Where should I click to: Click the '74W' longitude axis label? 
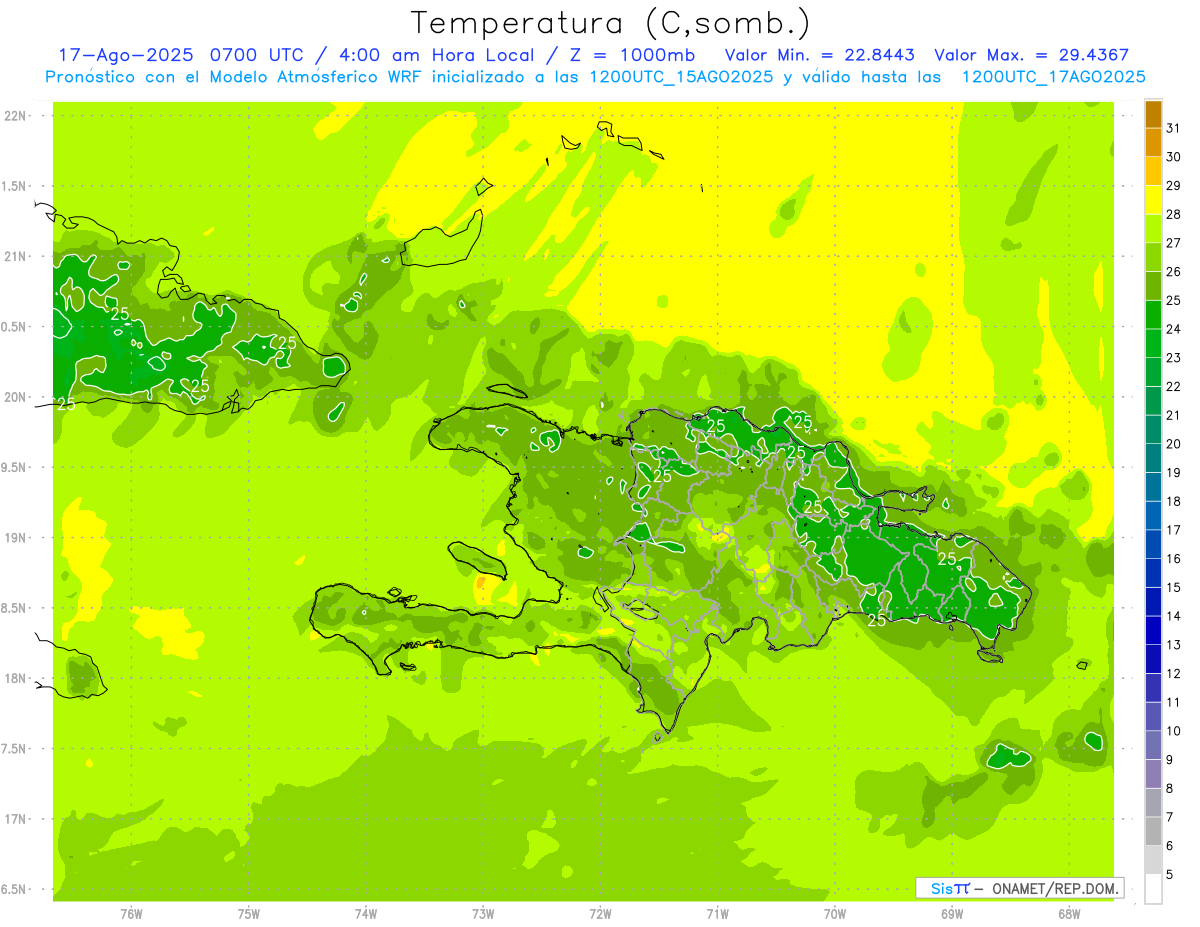click(x=366, y=914)
